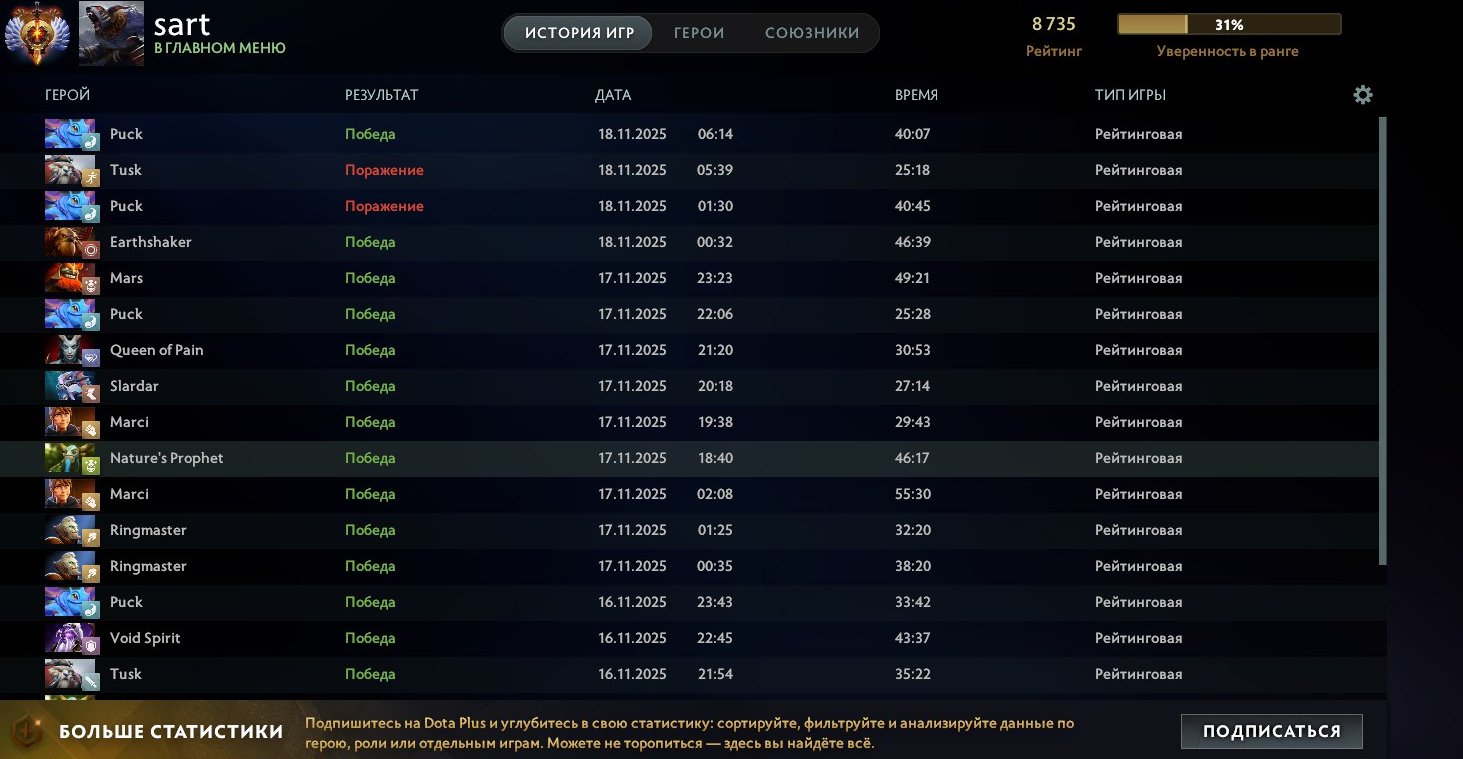Viewport: 1463px width, 759px height.
Task: Open the match history settings gear
Action: tap(1362, 94)
